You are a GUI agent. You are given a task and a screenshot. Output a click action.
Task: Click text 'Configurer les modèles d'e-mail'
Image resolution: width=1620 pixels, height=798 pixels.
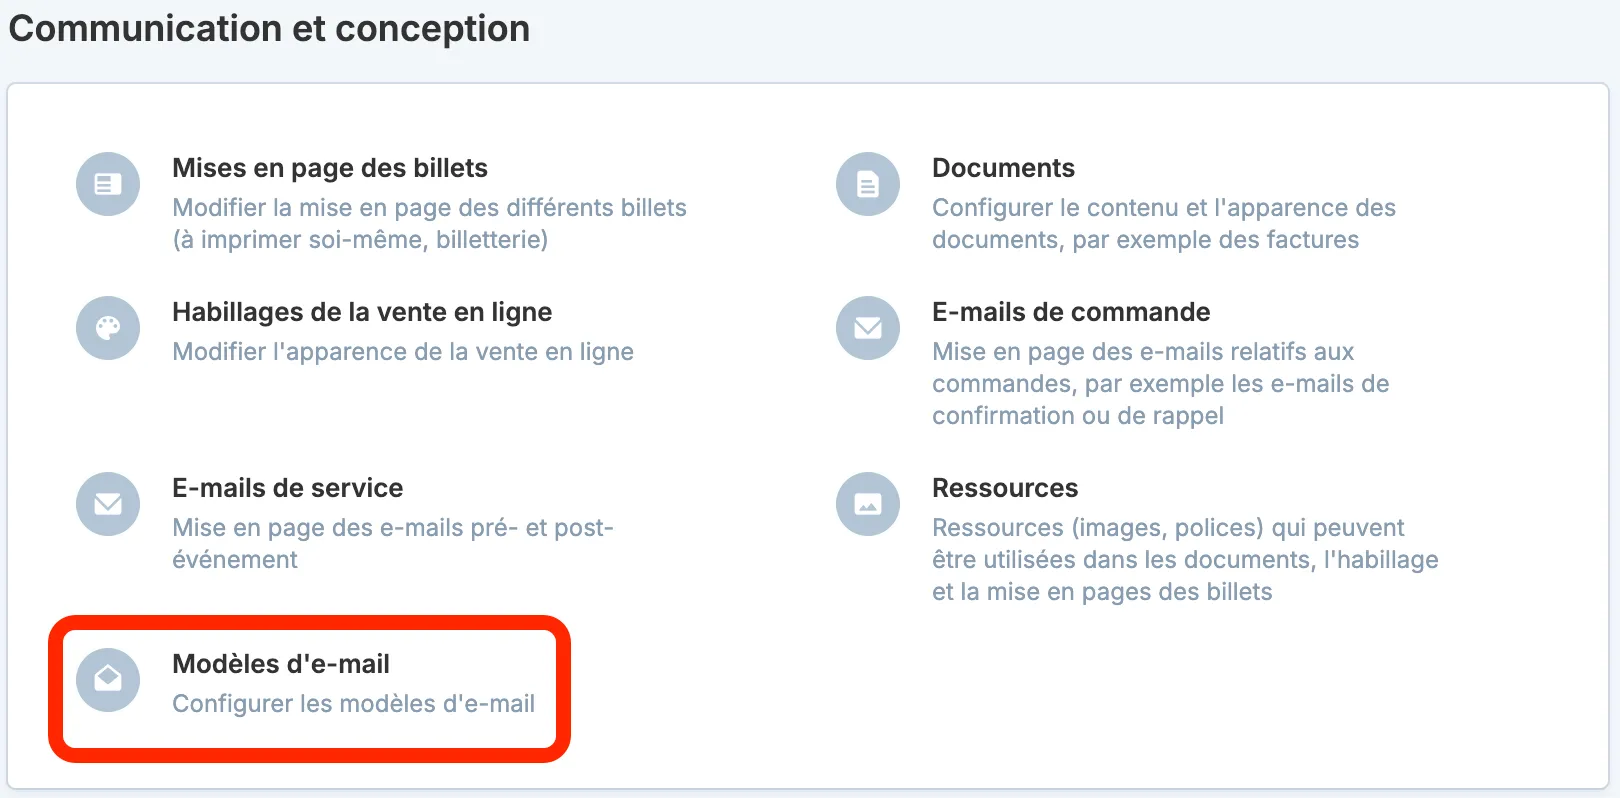point(354,704)
